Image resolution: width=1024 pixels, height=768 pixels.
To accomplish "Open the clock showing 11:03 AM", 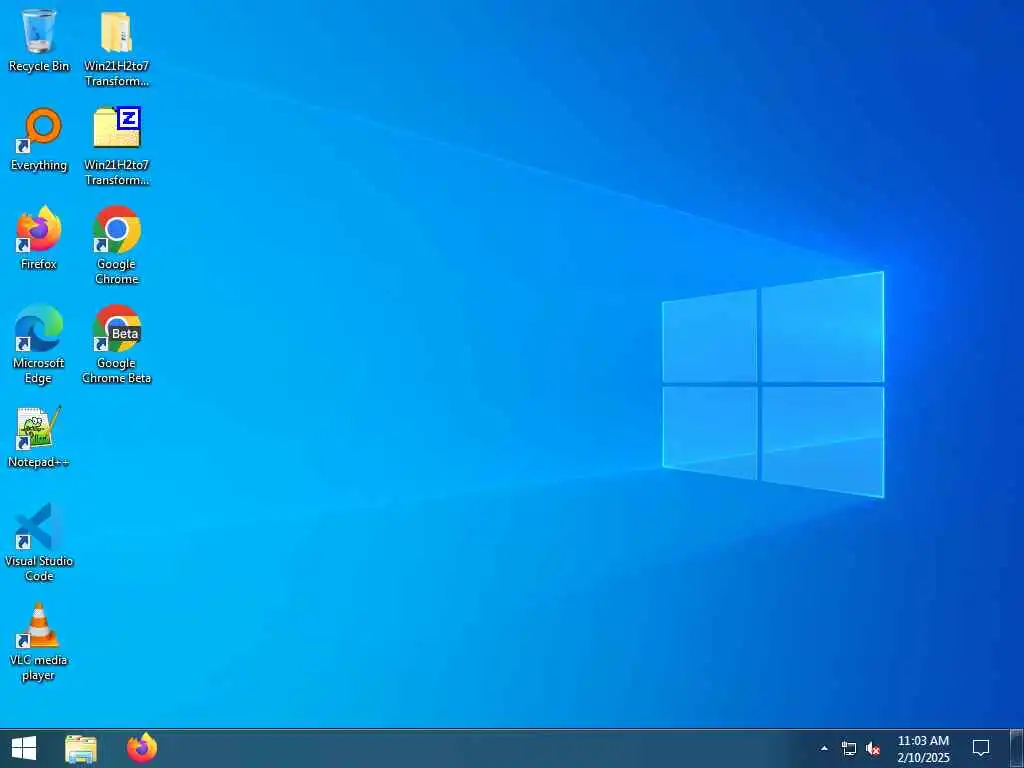I will (923, 749).
